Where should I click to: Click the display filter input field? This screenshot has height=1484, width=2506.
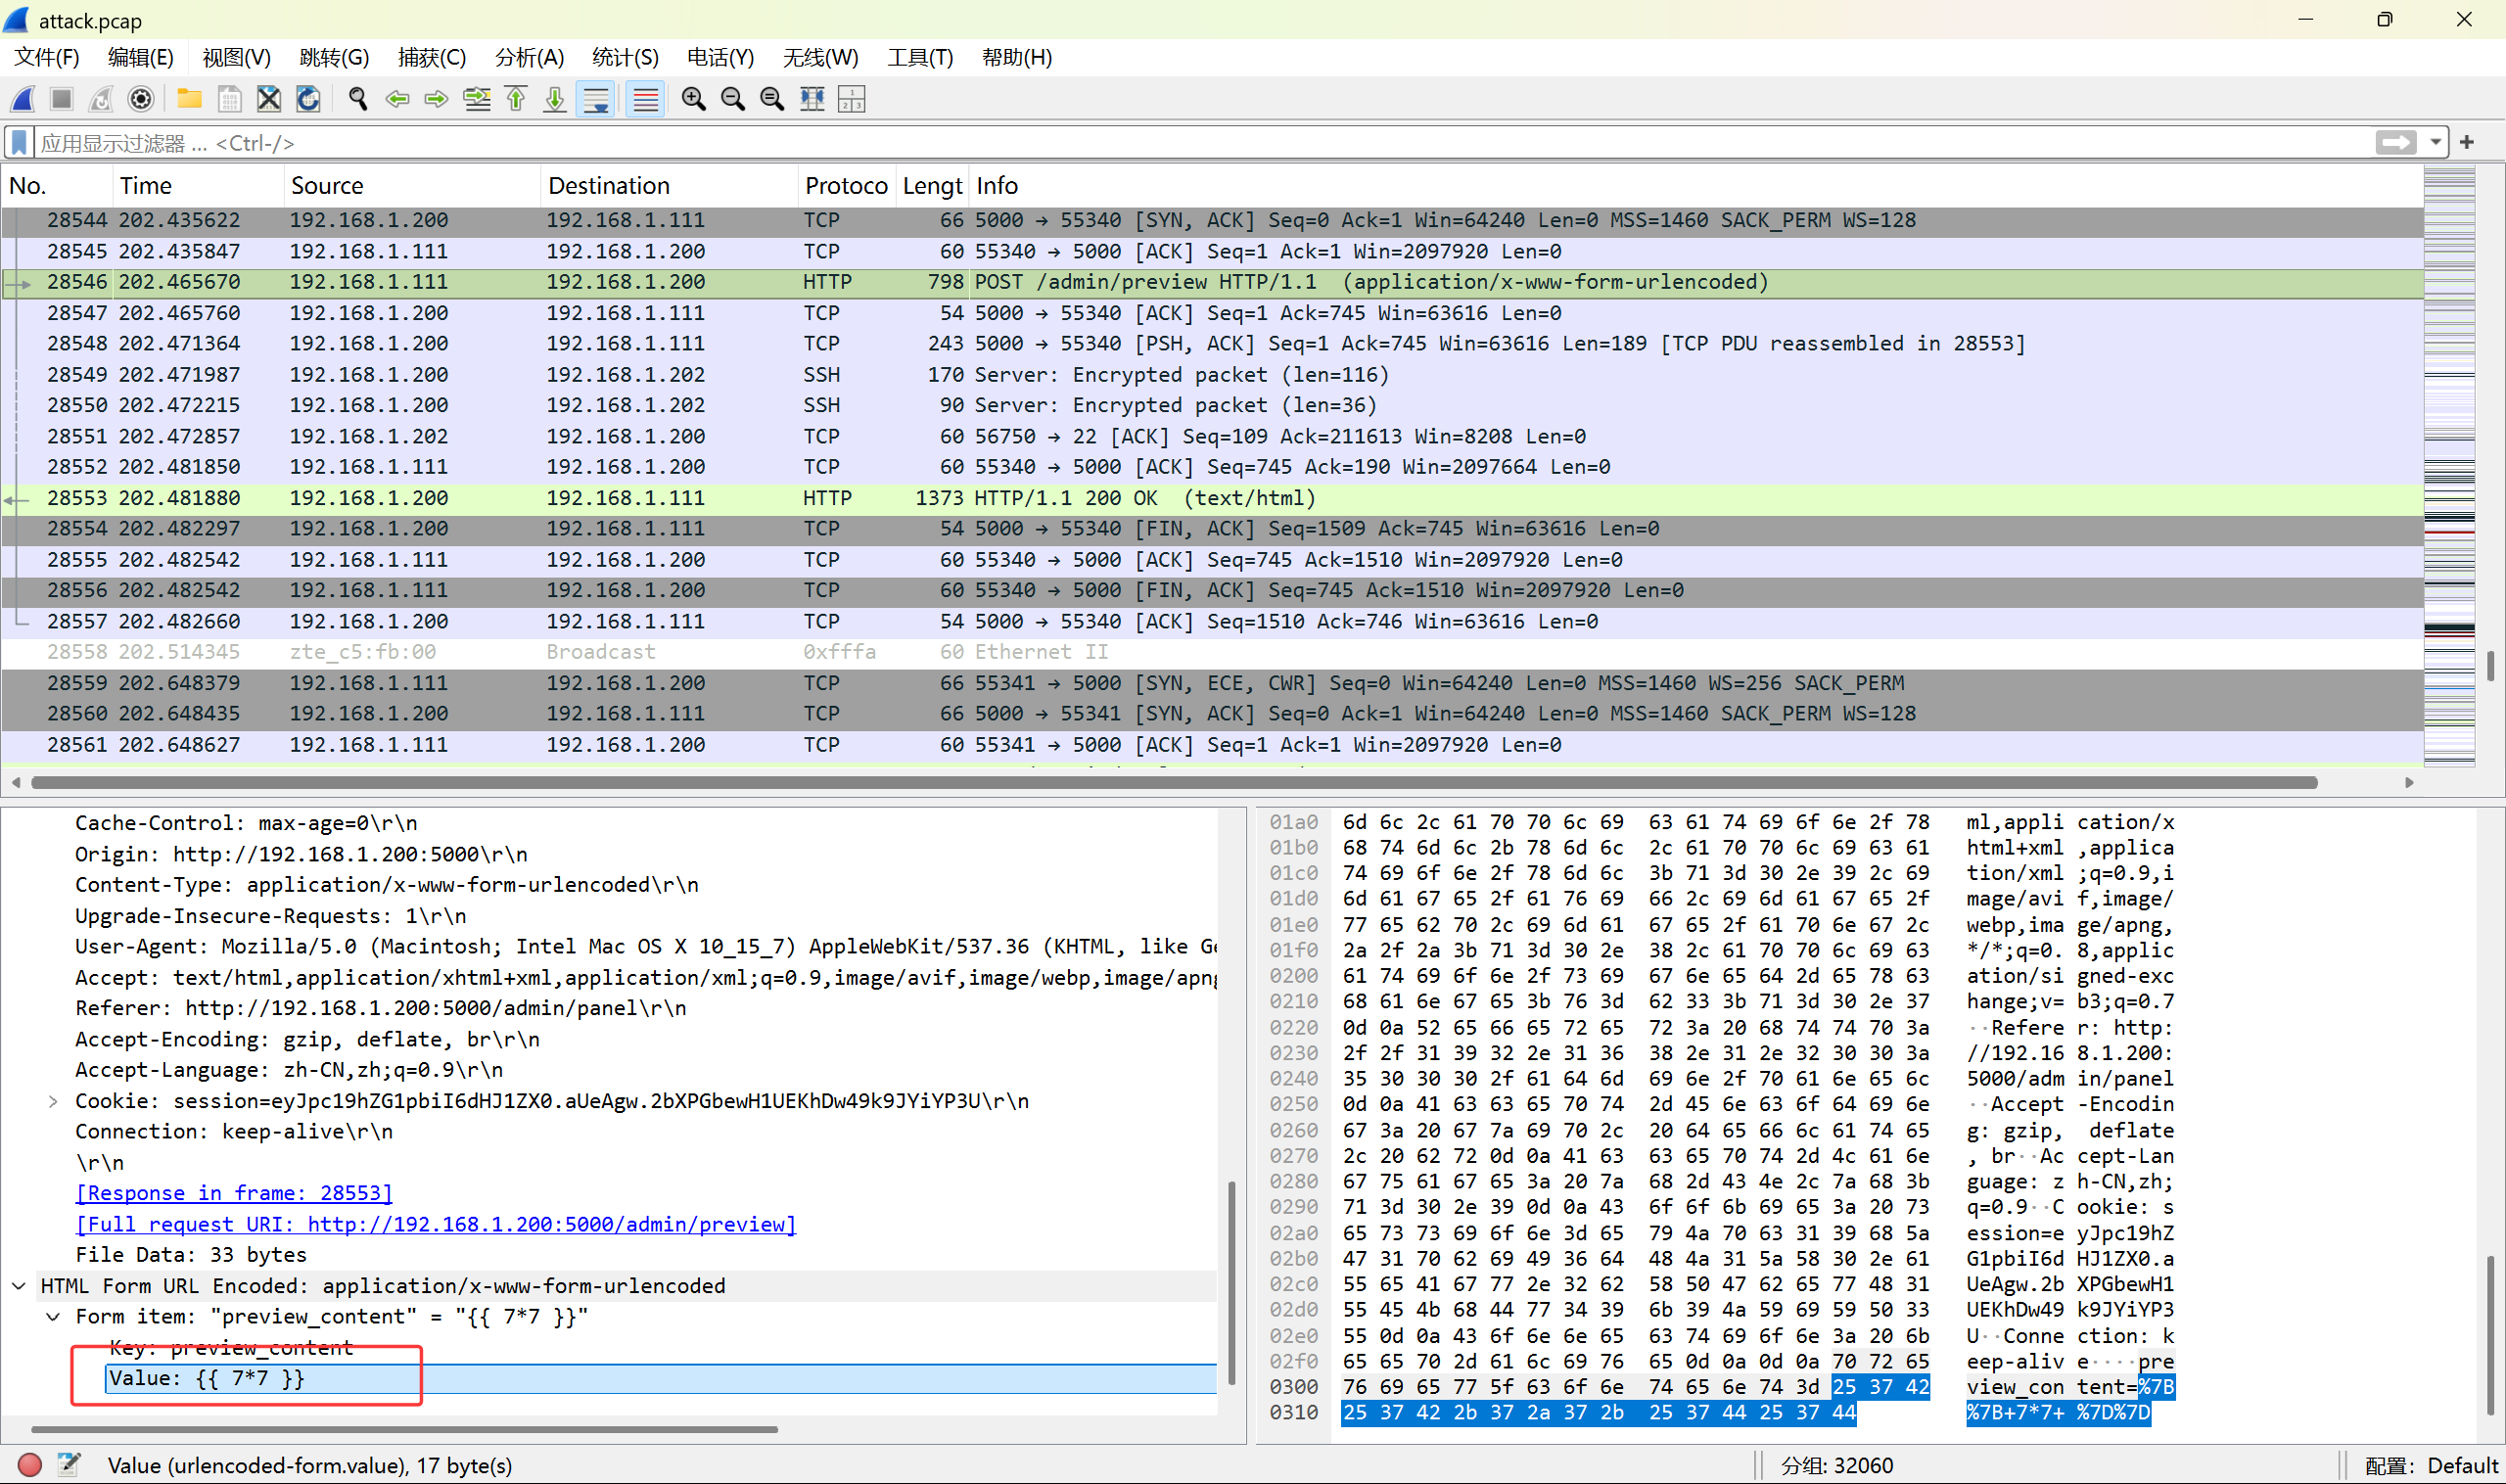point(1200,143)
